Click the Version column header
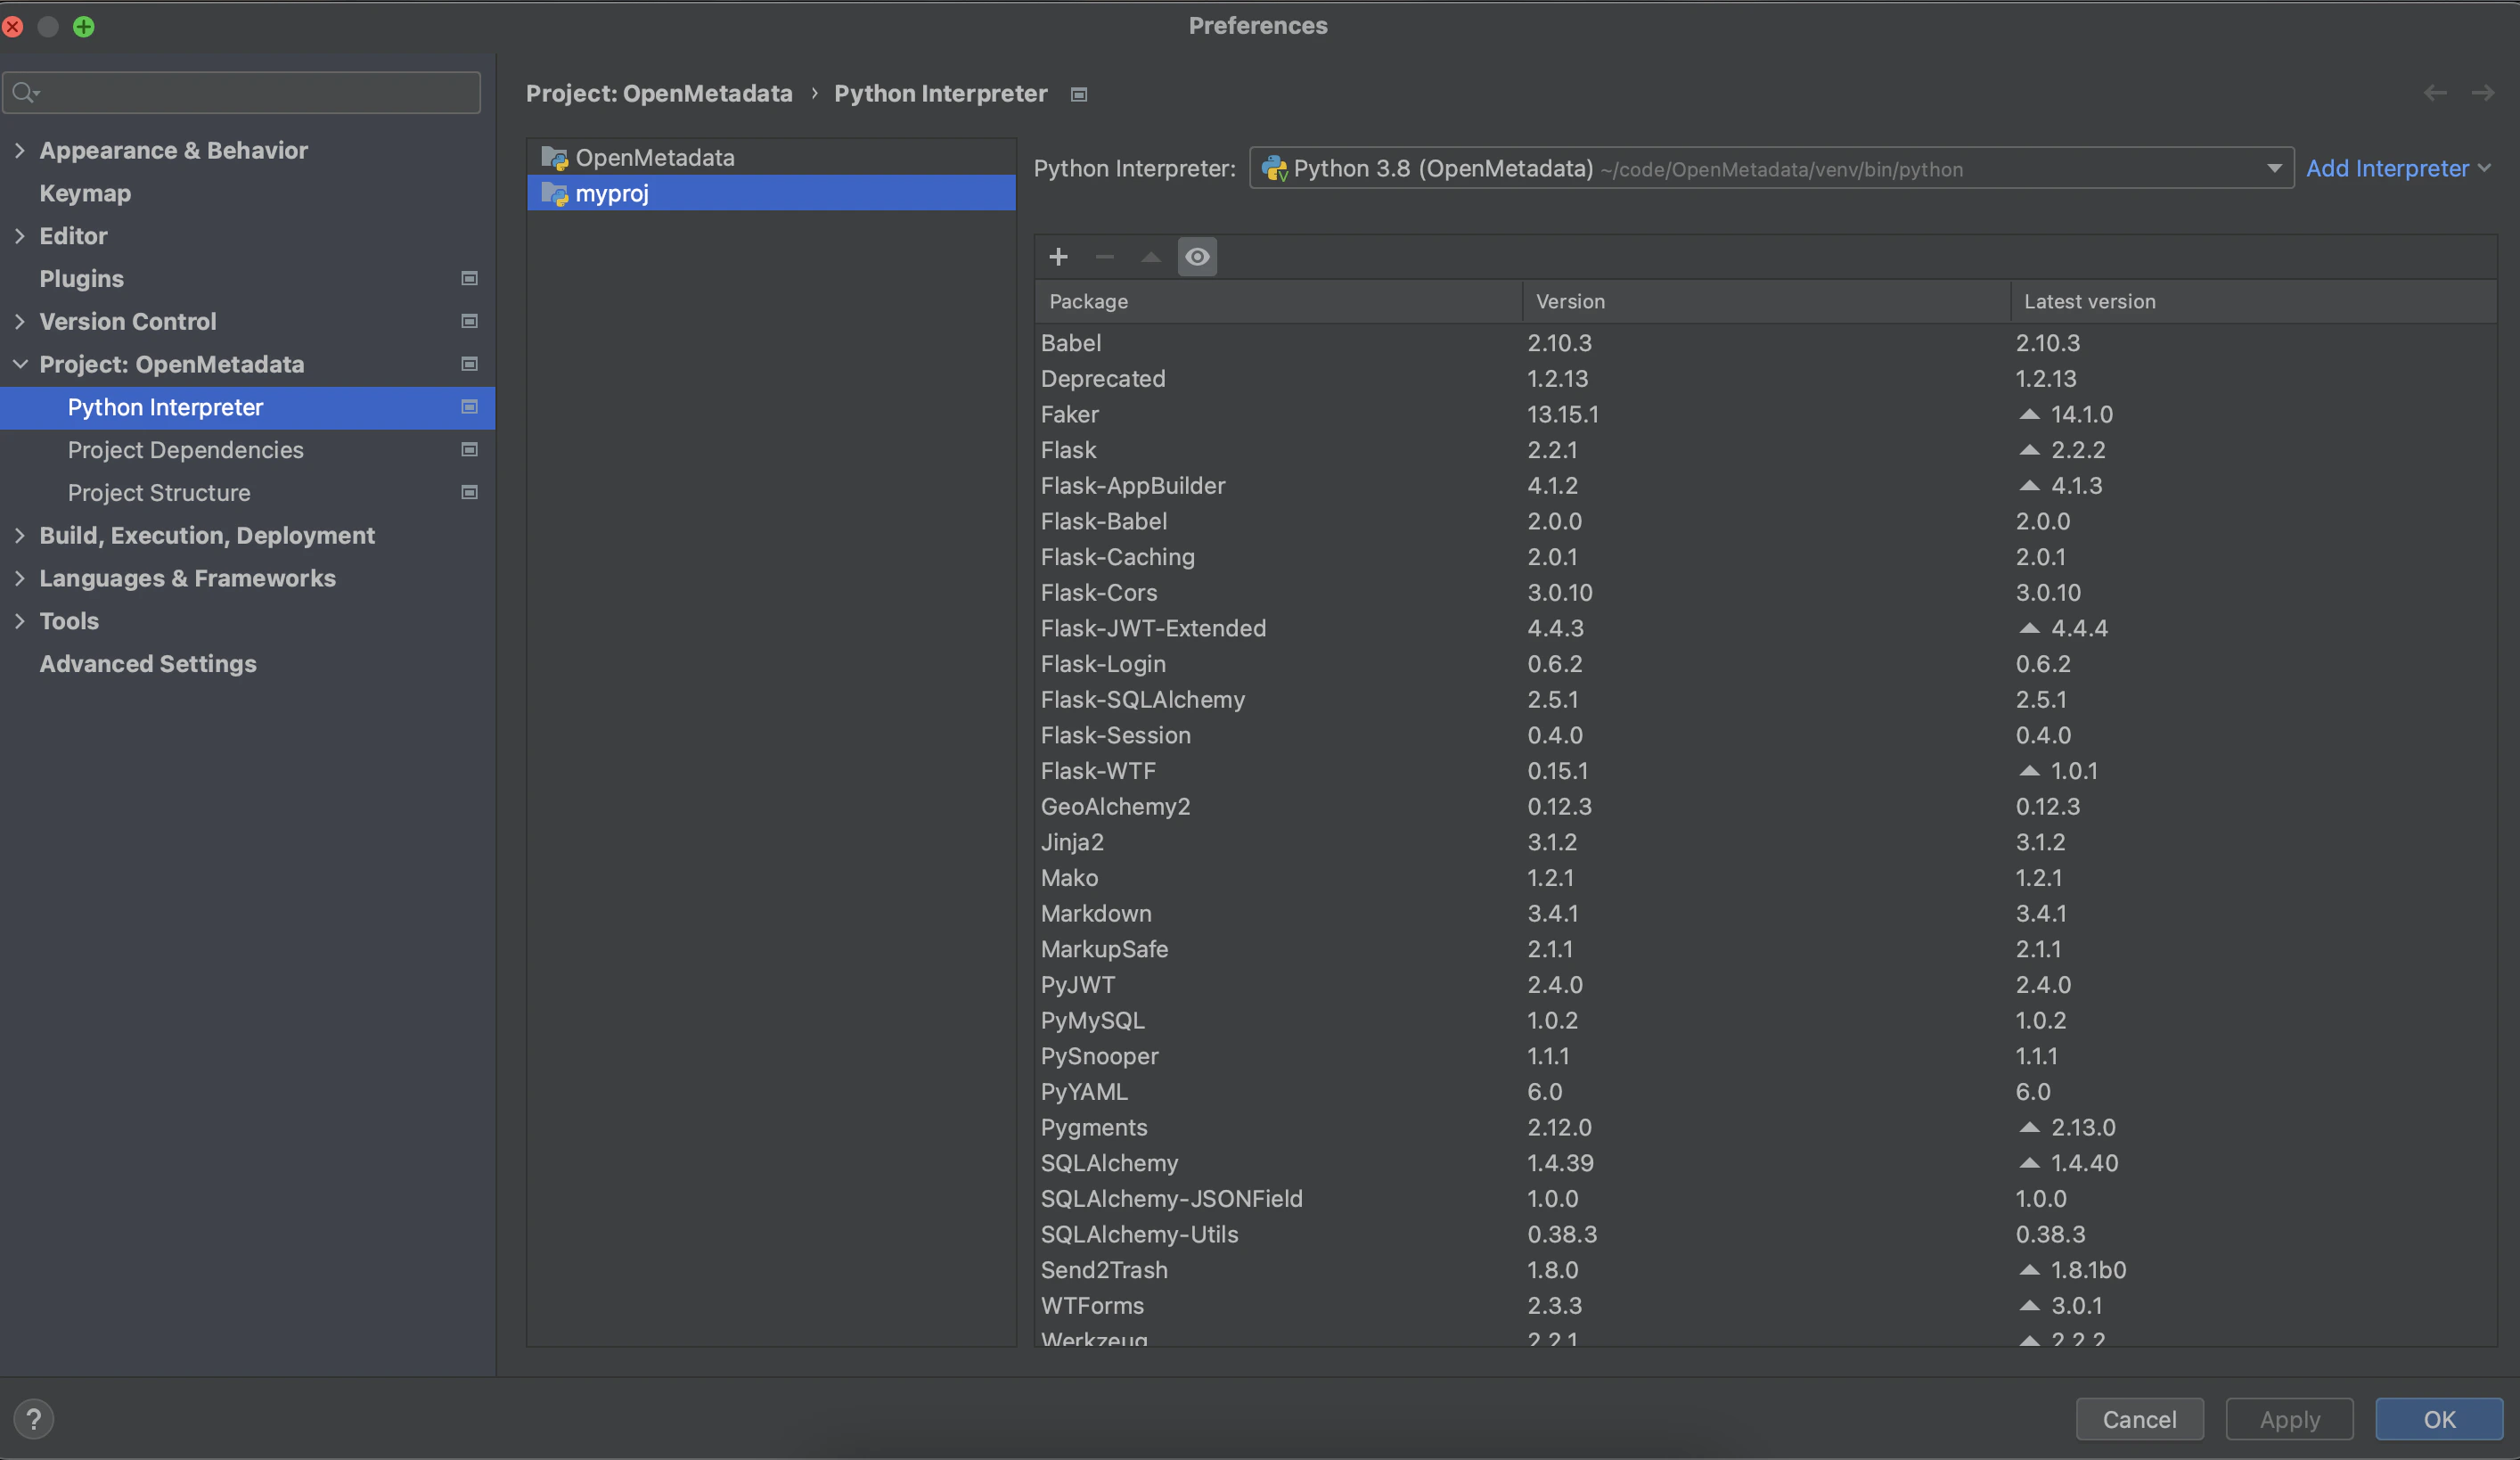Viewport: 2520px width, 1460px height. pyautogui.click(x=1766, y=301)
